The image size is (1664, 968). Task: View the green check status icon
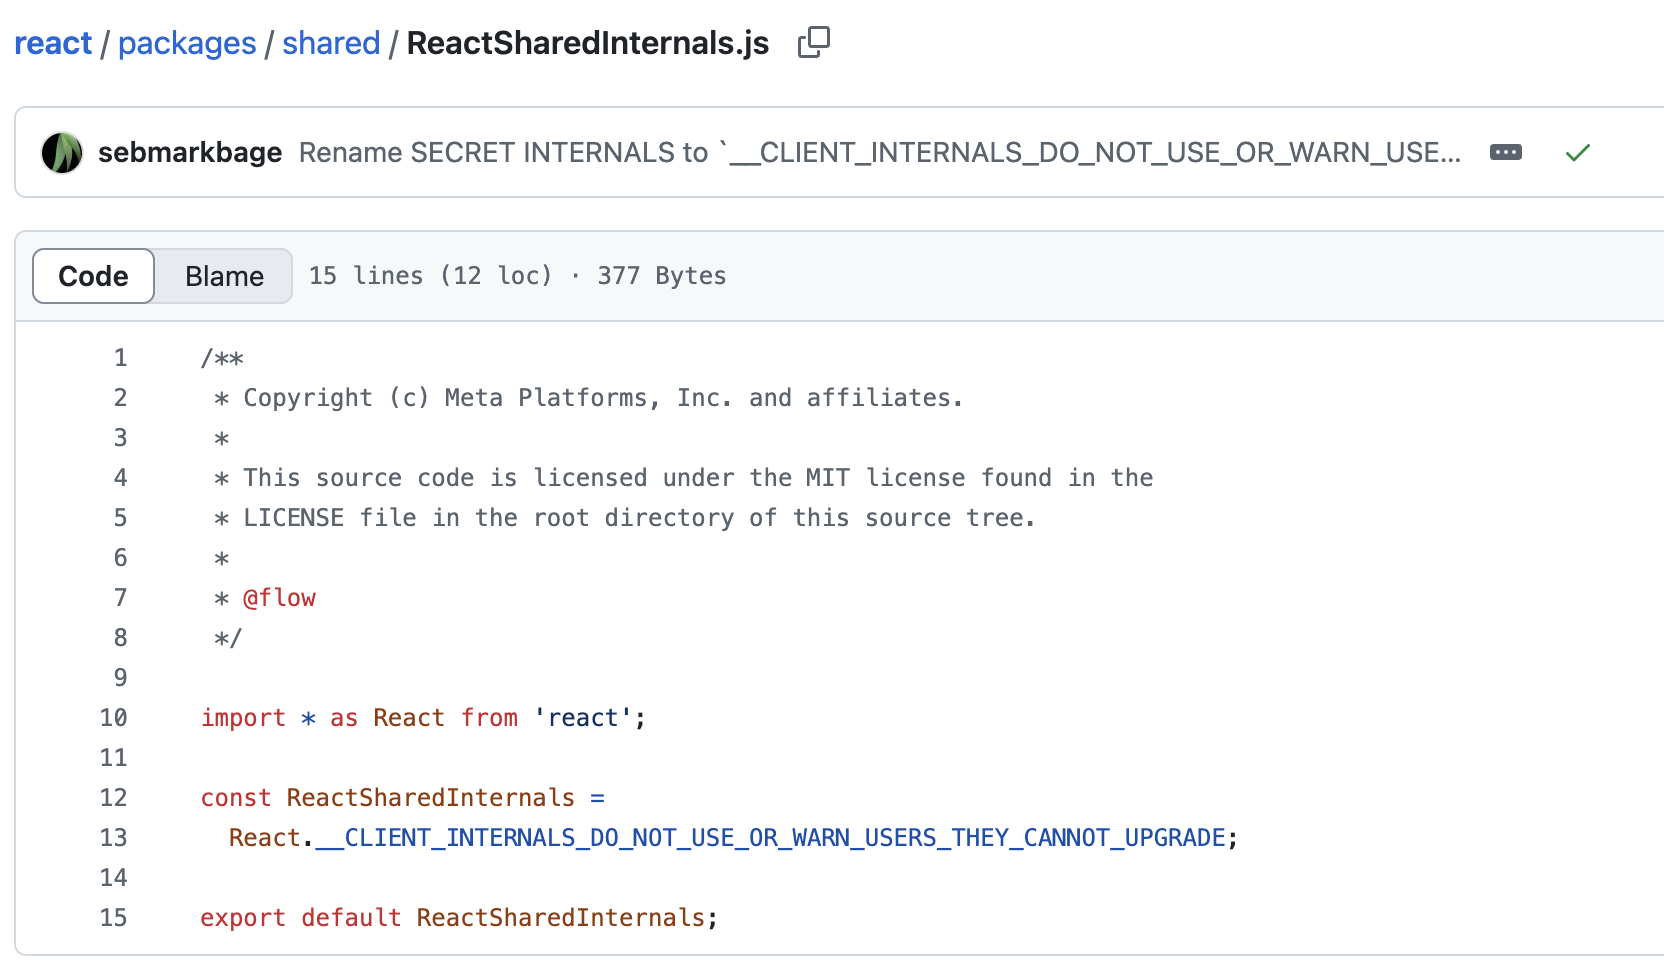coord(1577,152)
